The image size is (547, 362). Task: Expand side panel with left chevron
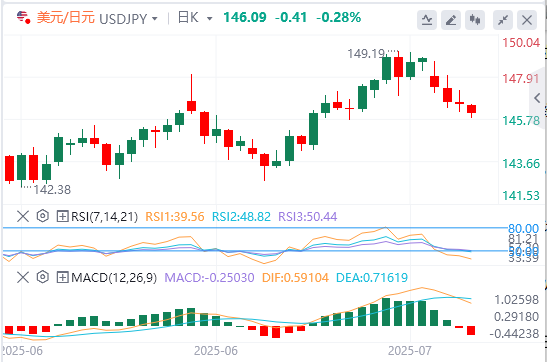point(538,98)
